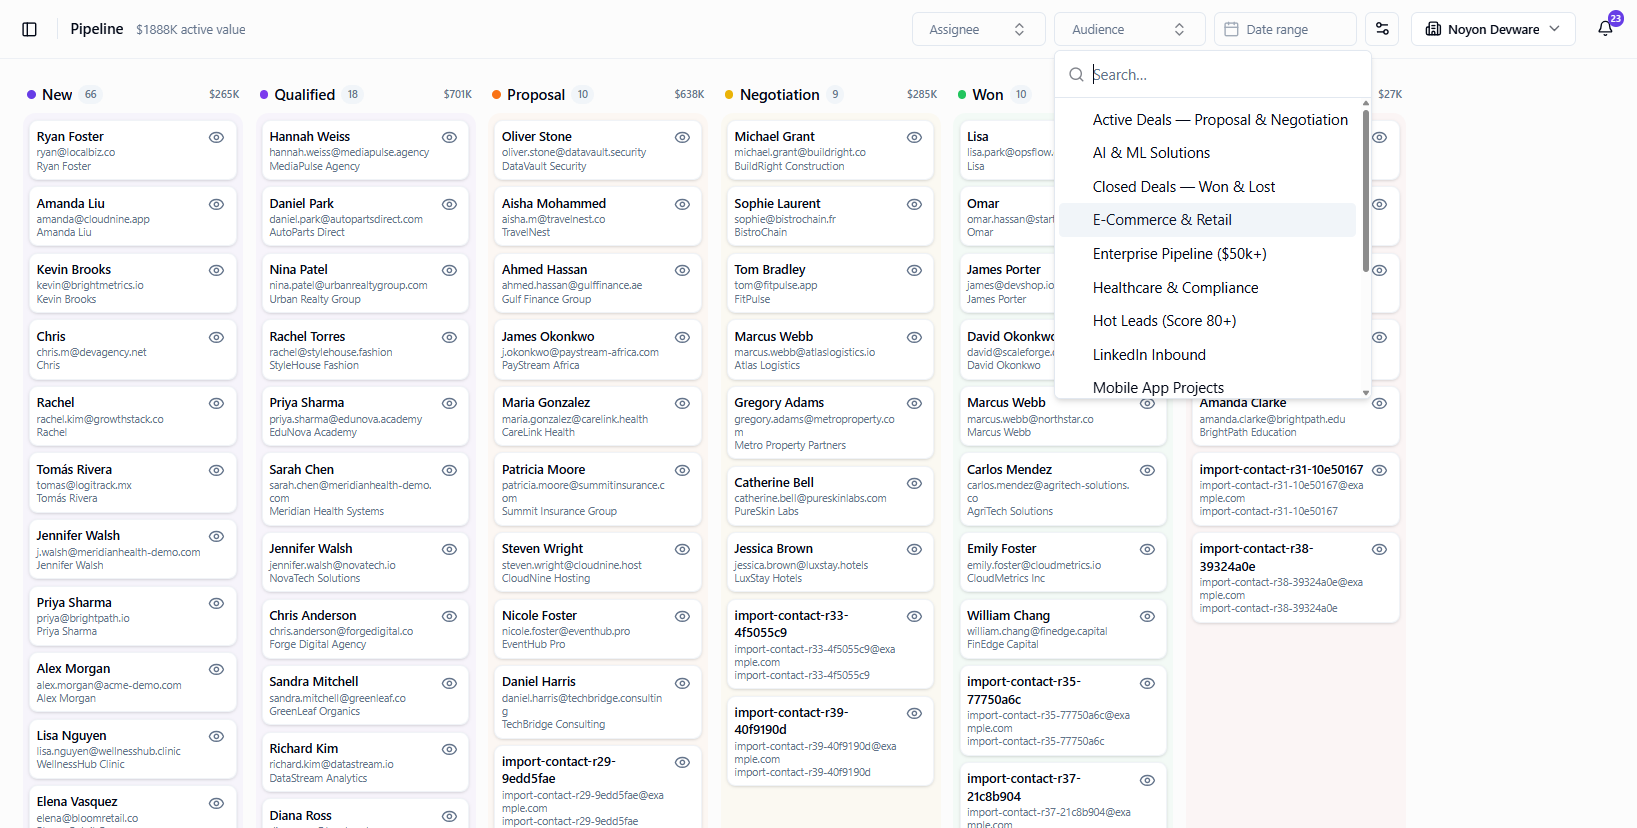Toggle eye icon on Michael Grant card
The width and height of the screenshot is (1637, 828).
[914, 137]
